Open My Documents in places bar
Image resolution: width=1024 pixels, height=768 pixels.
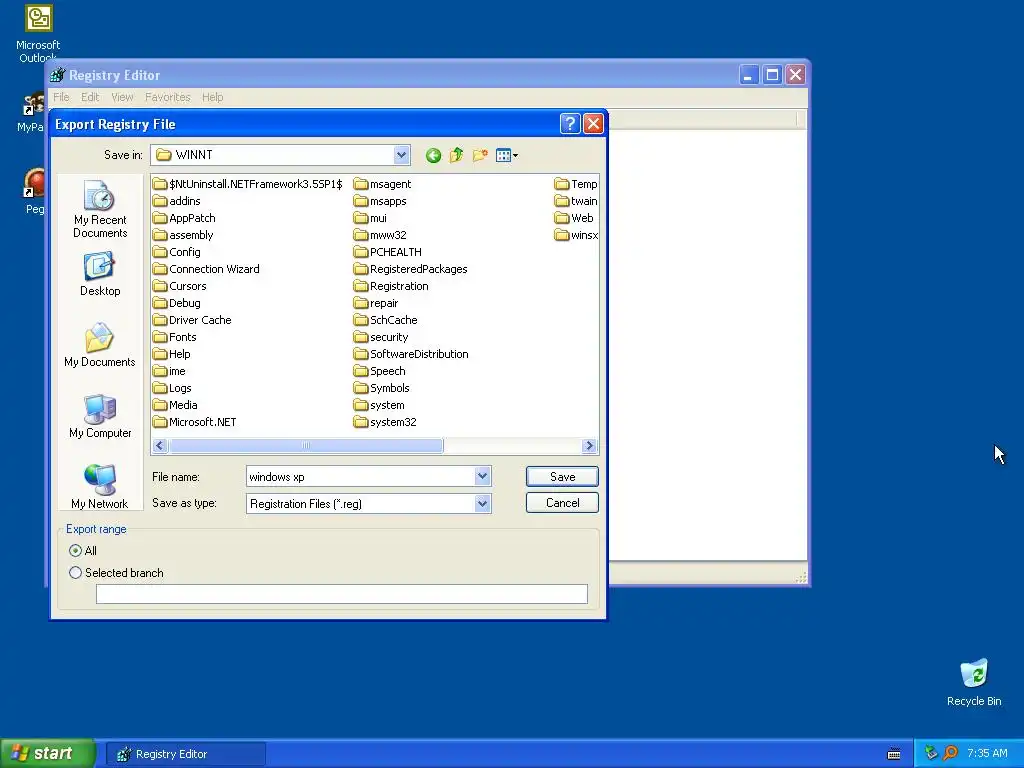tap(100, 345)
